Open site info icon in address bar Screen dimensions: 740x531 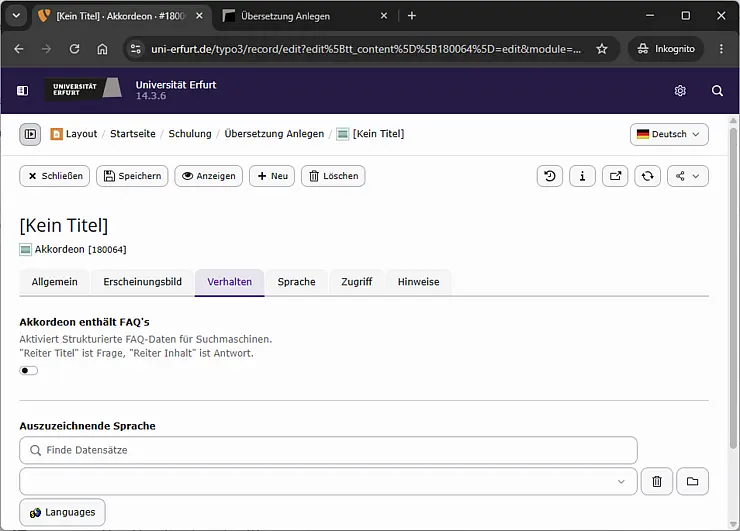point(136,49)
